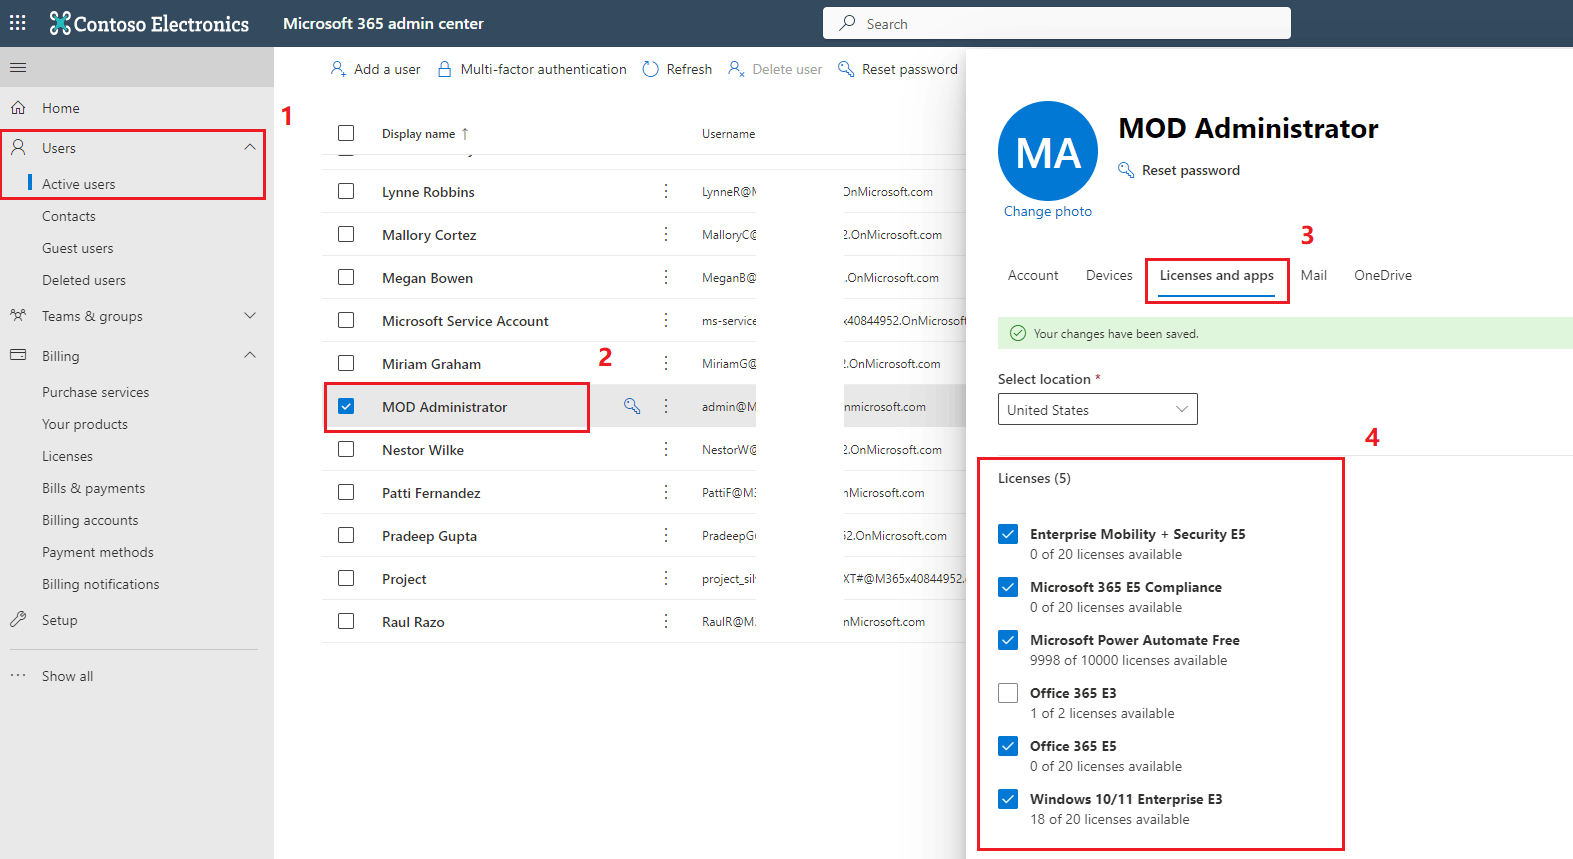1573x859 pixels.
Task: Click the Add a user icon
Action: [338, 68]
